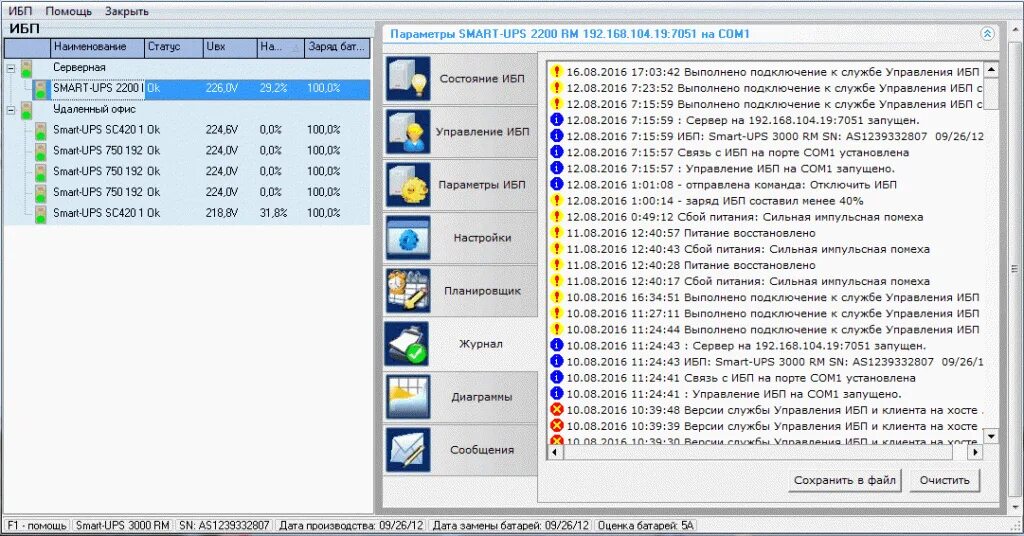This screenshot has height=536, width=1024.
Task: Sort by the Наименование column header
Action: point(97,47)
